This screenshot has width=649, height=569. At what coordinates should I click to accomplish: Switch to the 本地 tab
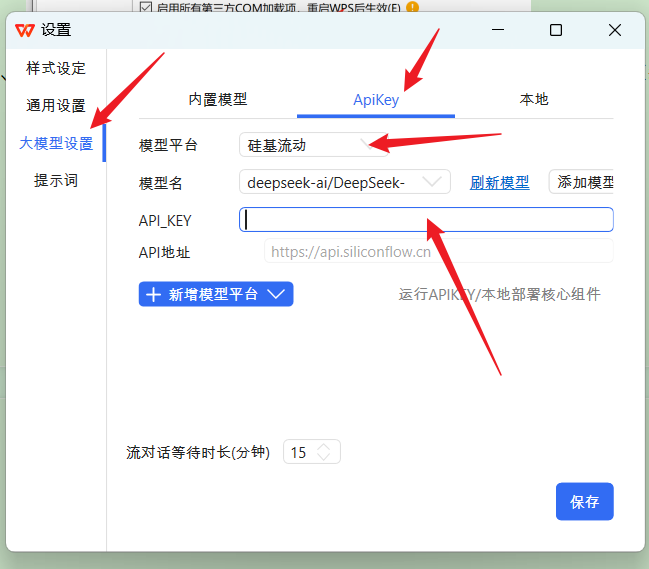click(x=534, y=100)
